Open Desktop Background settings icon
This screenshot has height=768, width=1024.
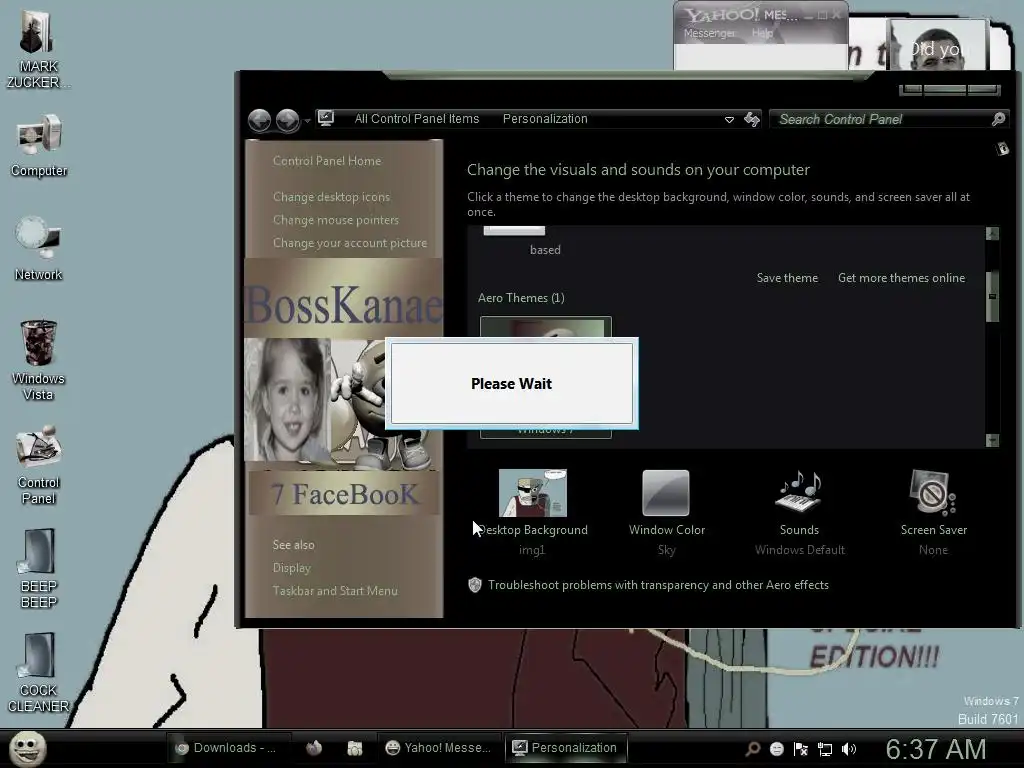(533, 493)
